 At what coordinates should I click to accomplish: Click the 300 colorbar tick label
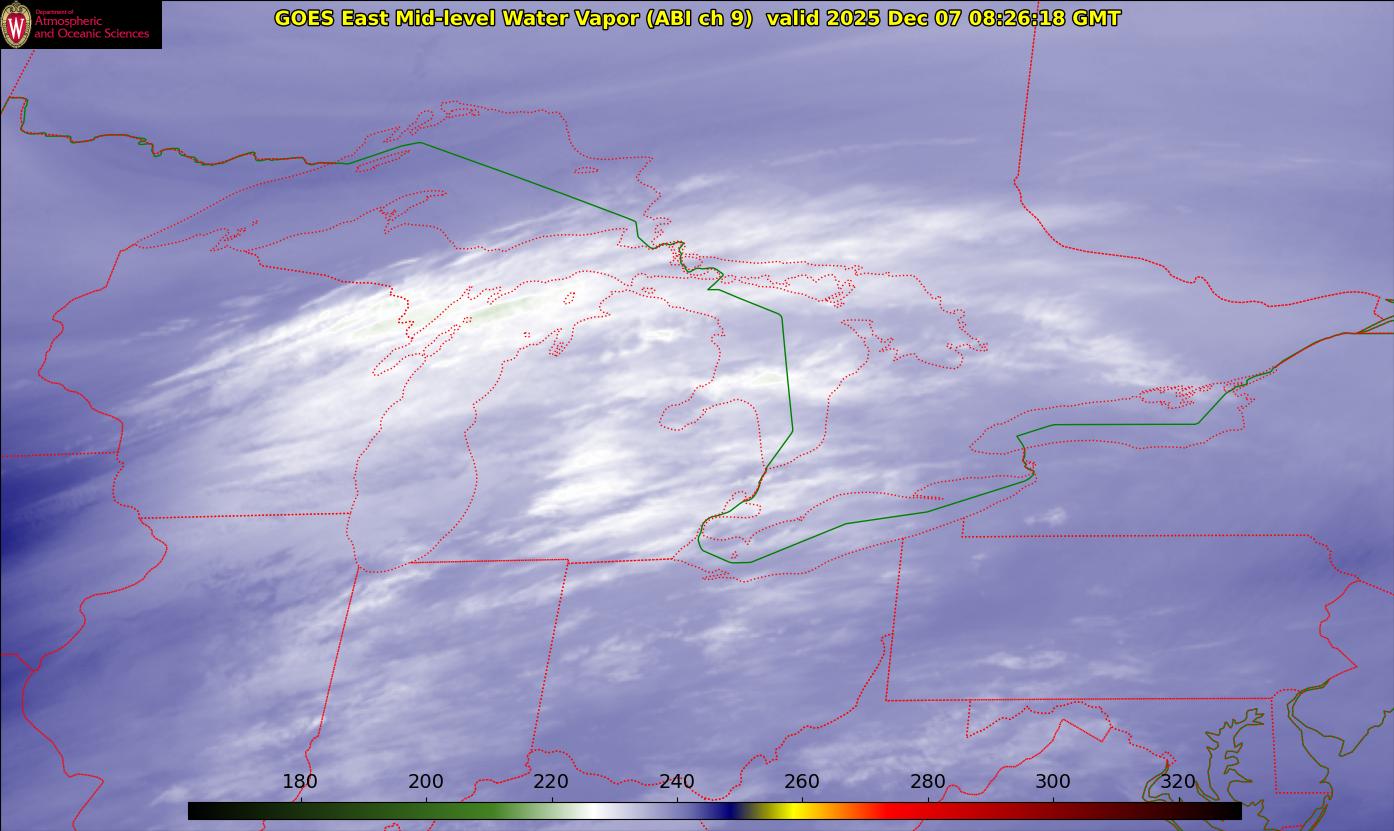click(1053, 782)
